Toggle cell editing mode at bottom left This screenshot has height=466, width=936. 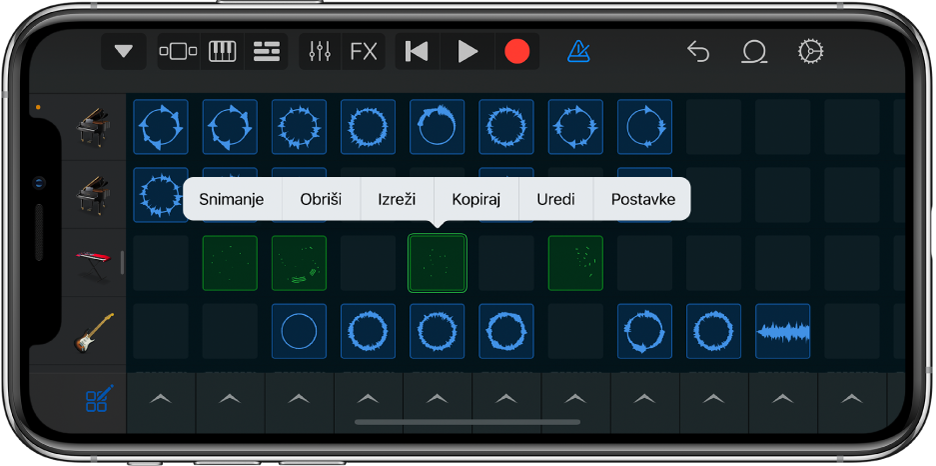[98, 400]
